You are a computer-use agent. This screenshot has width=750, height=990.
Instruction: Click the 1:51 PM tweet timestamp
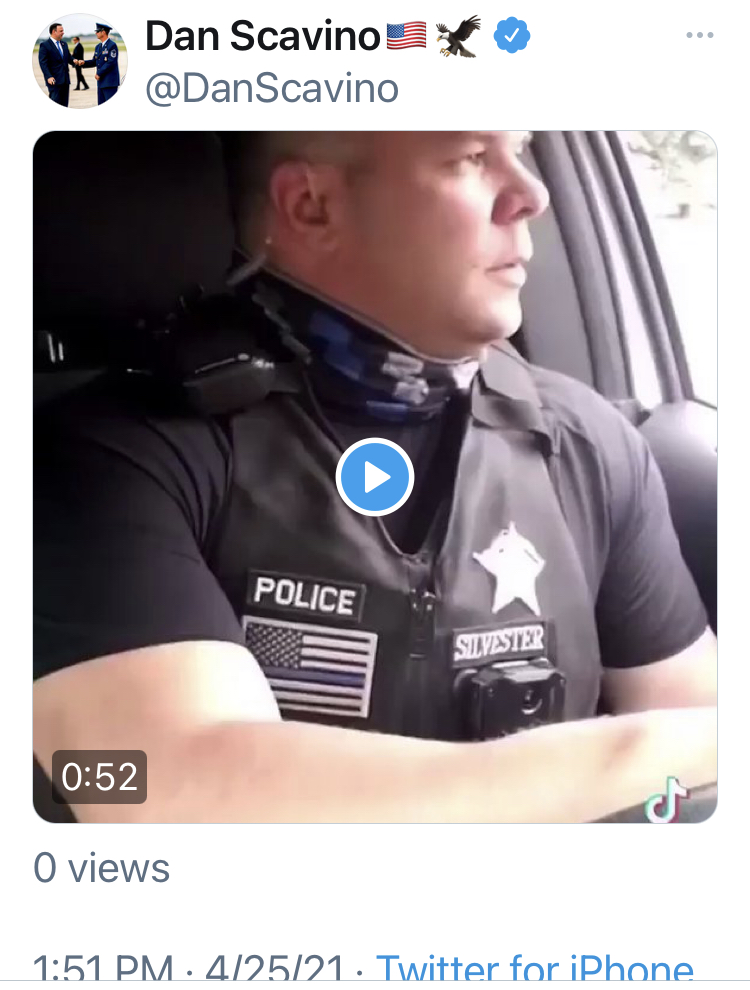103,969
